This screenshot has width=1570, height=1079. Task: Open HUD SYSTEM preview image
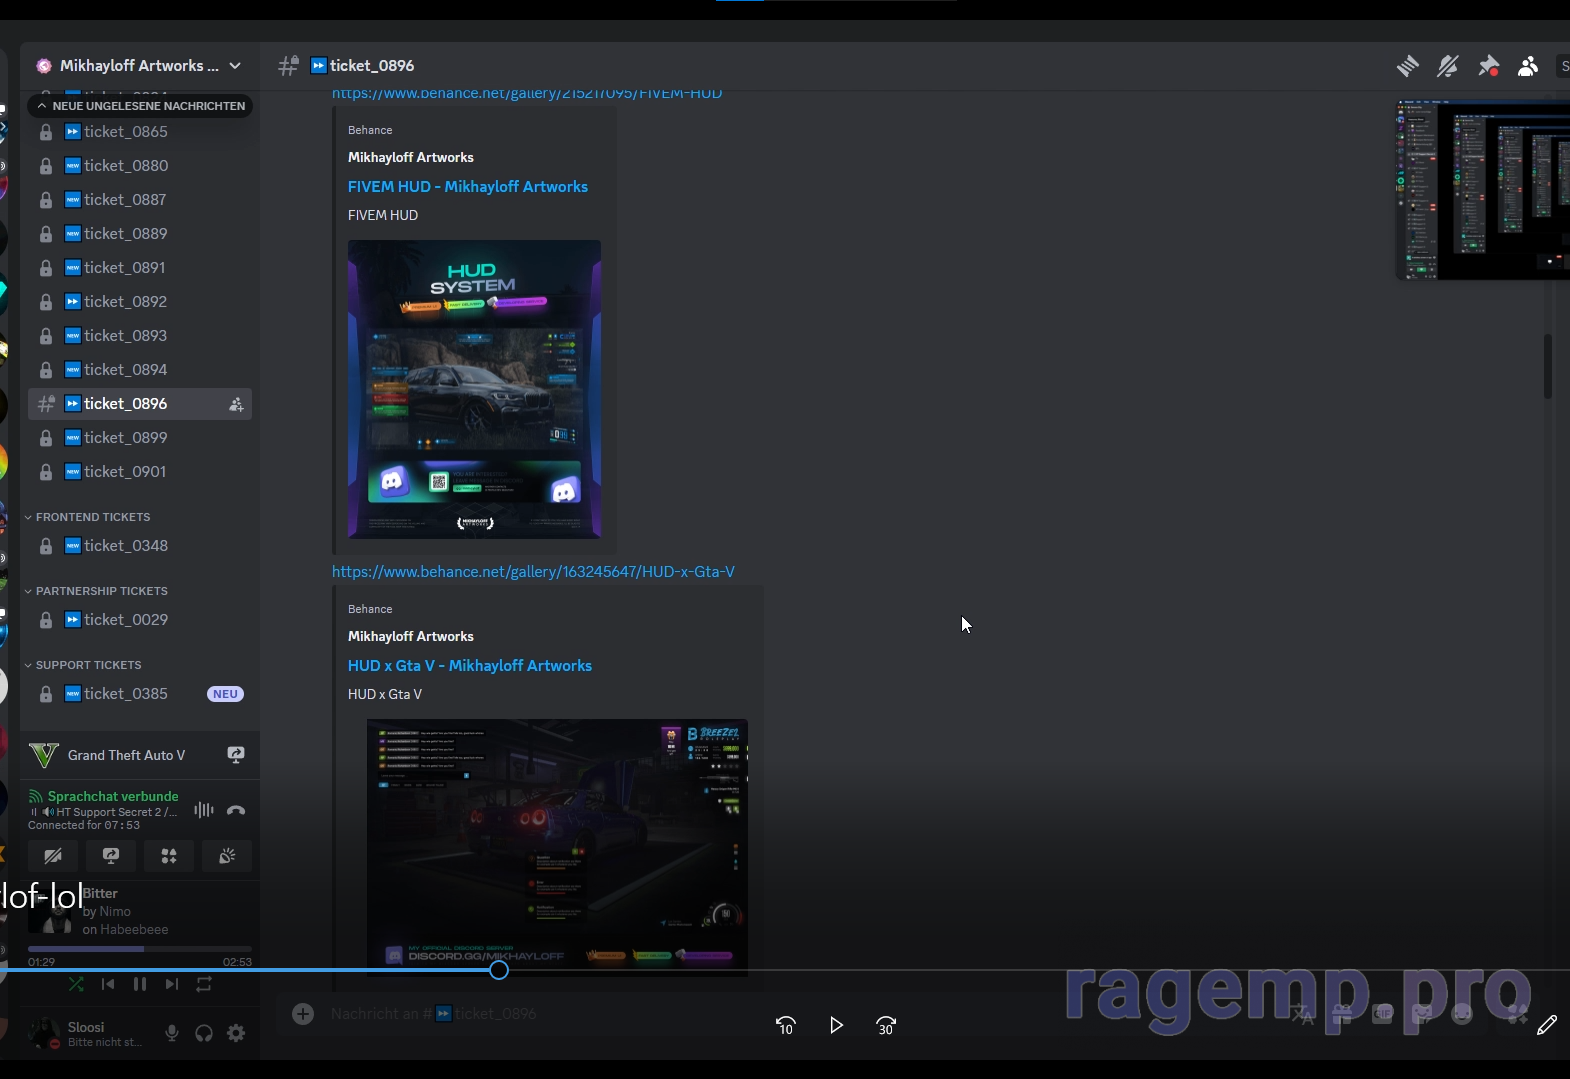tap(474, 389)
